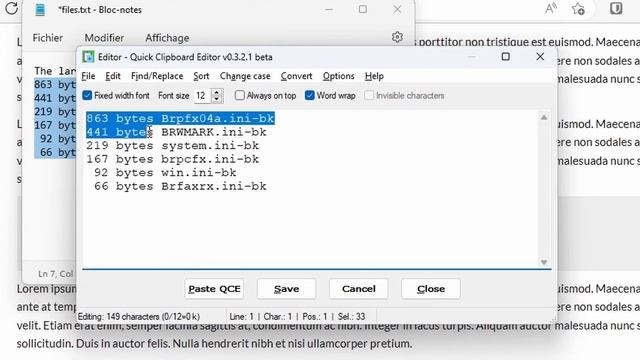Click the Bloc-notes app icon in title bar
The height and width of the screenshot is (360, 640).
[x=40, y=9]
